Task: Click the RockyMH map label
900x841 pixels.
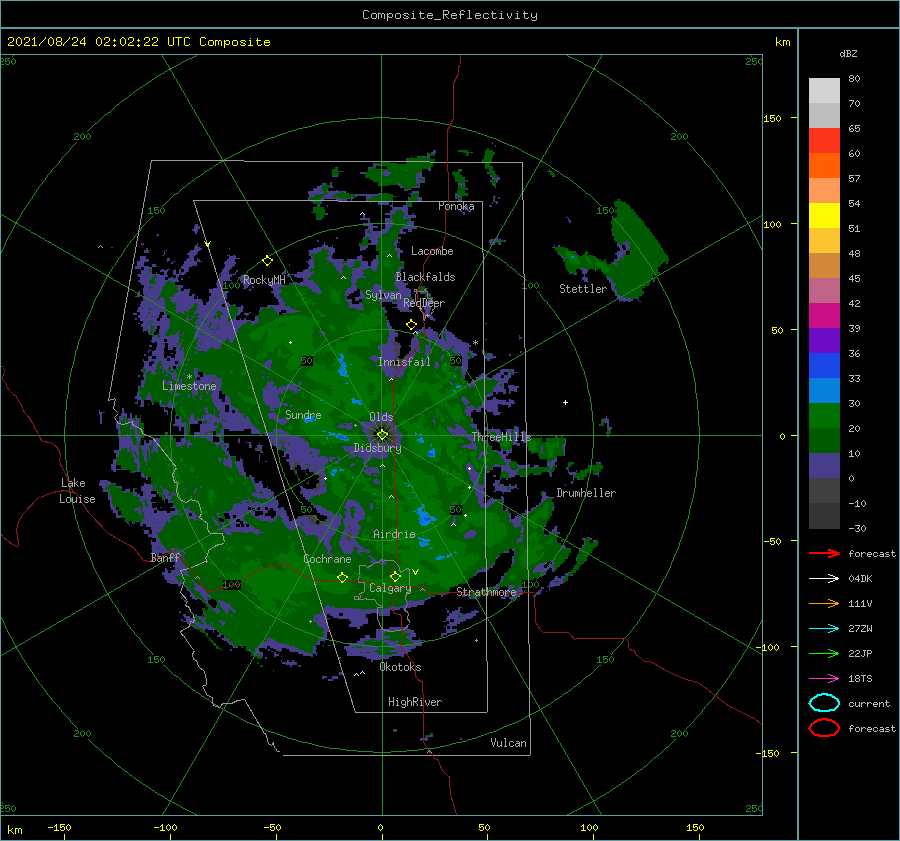Action: [x=264, y=280]
